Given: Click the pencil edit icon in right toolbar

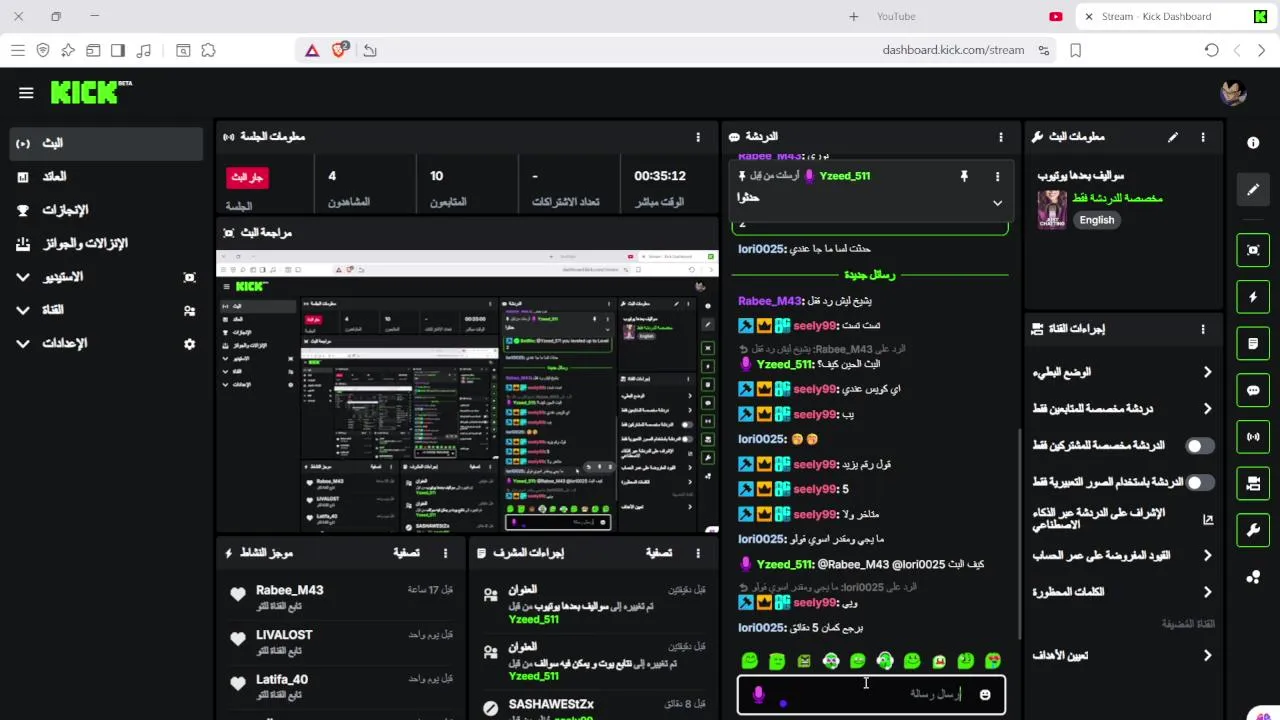Looking at the screenshot, I should coord(1253,189).
